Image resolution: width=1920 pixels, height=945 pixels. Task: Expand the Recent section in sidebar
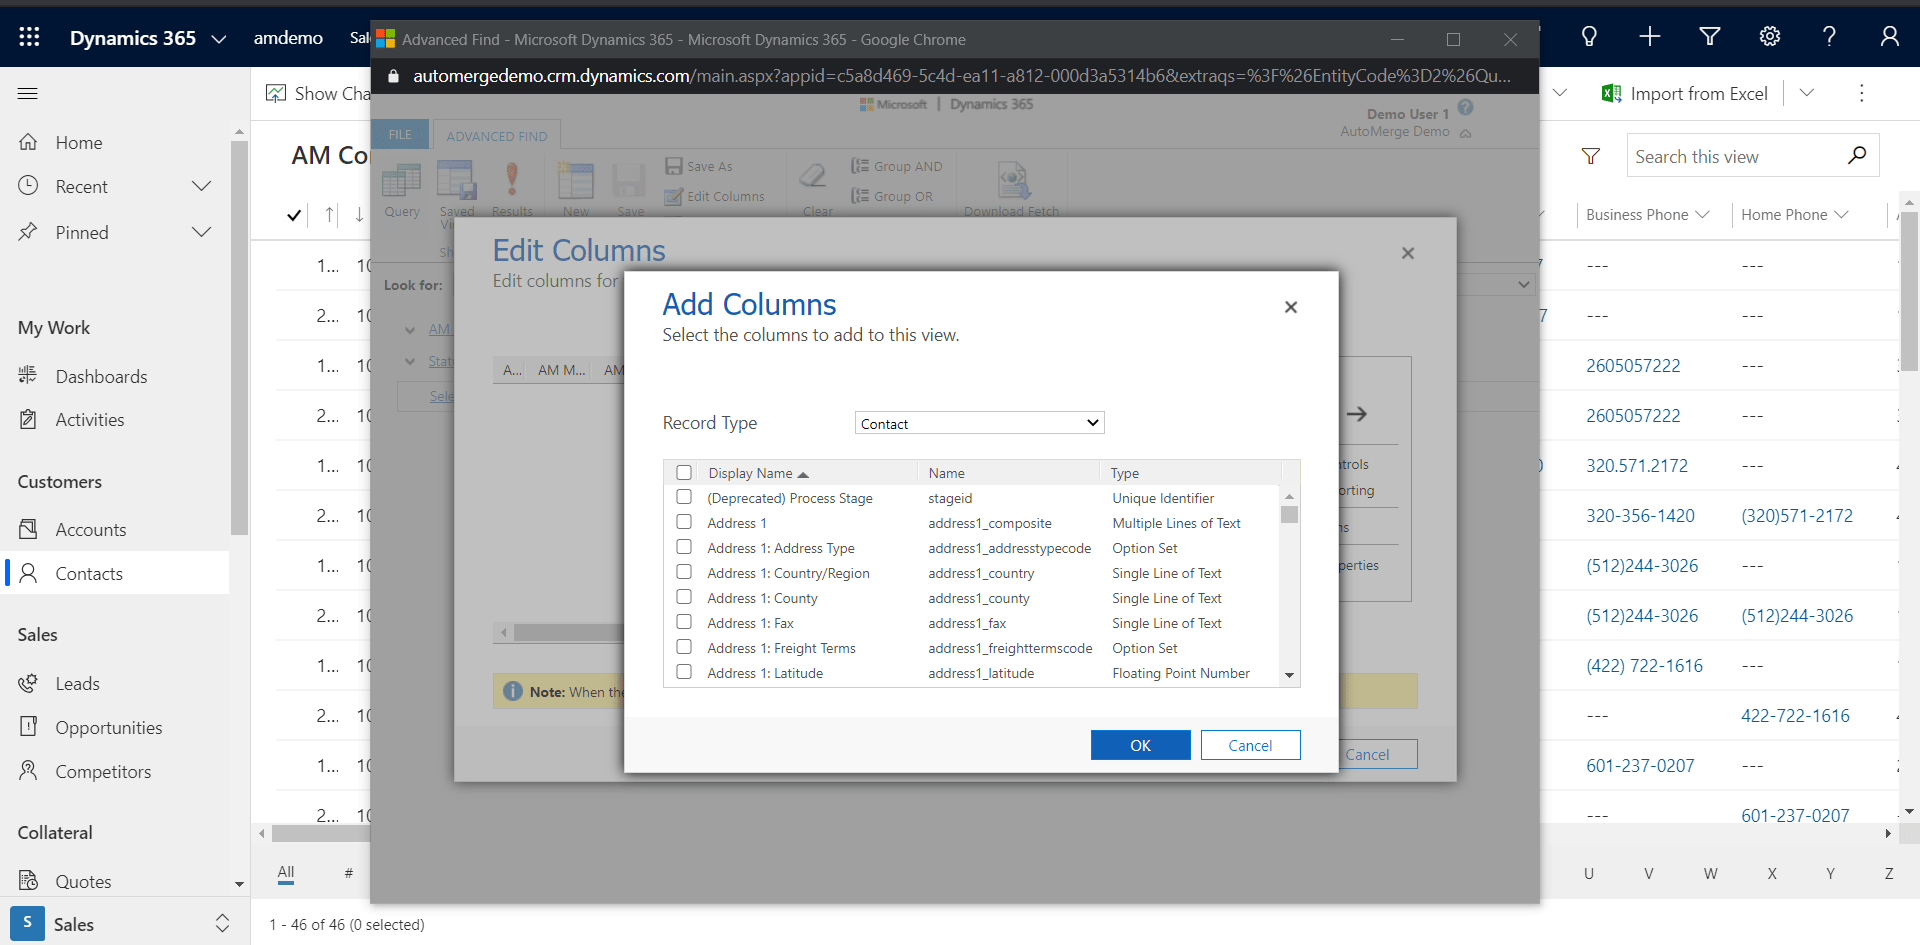(201, 187)
